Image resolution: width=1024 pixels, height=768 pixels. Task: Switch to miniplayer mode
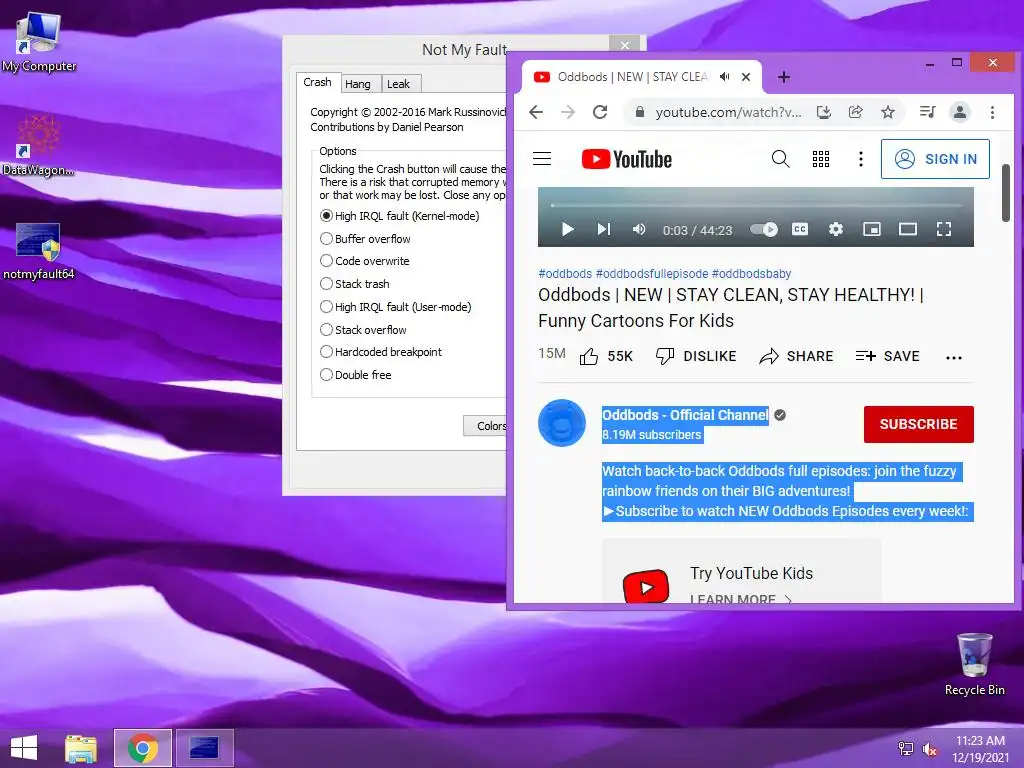point(872,229)
